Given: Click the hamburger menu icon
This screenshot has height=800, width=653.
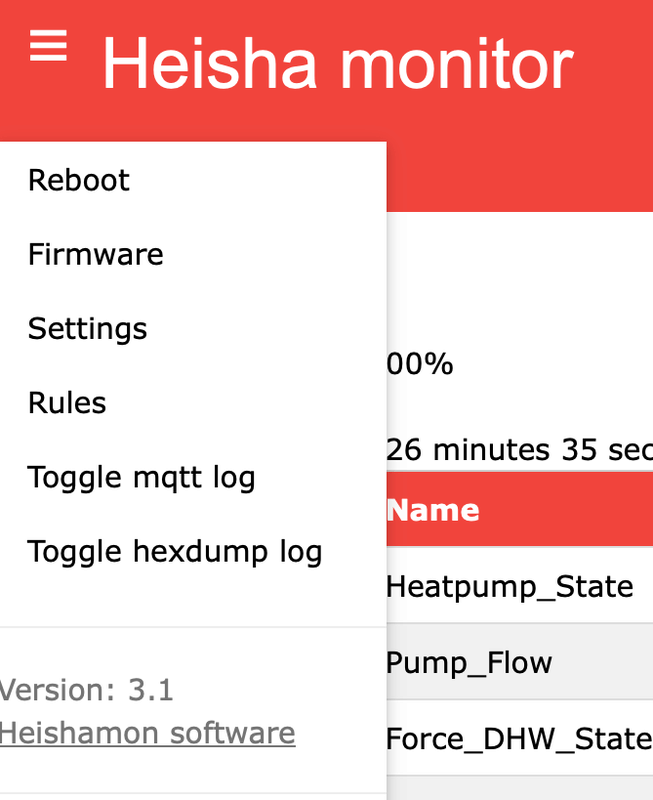Looking at the screenshot, I should (48, 46).
